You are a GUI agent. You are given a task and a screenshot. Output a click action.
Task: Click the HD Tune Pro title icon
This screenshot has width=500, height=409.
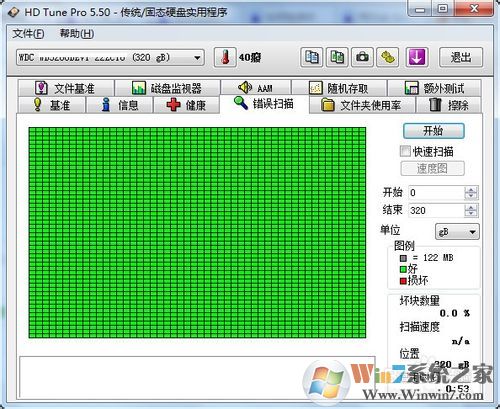tap(14, 12)
